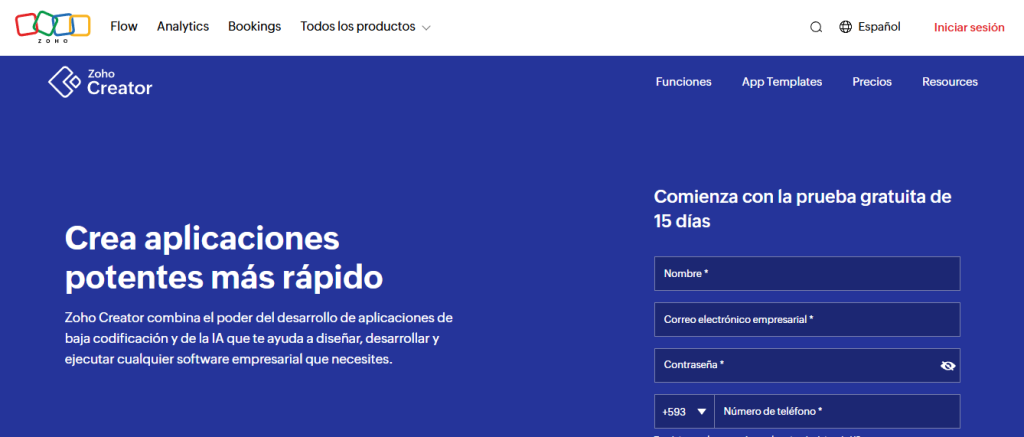
Task: Focus the Nombre input field
Action: (x=807, y=274)
